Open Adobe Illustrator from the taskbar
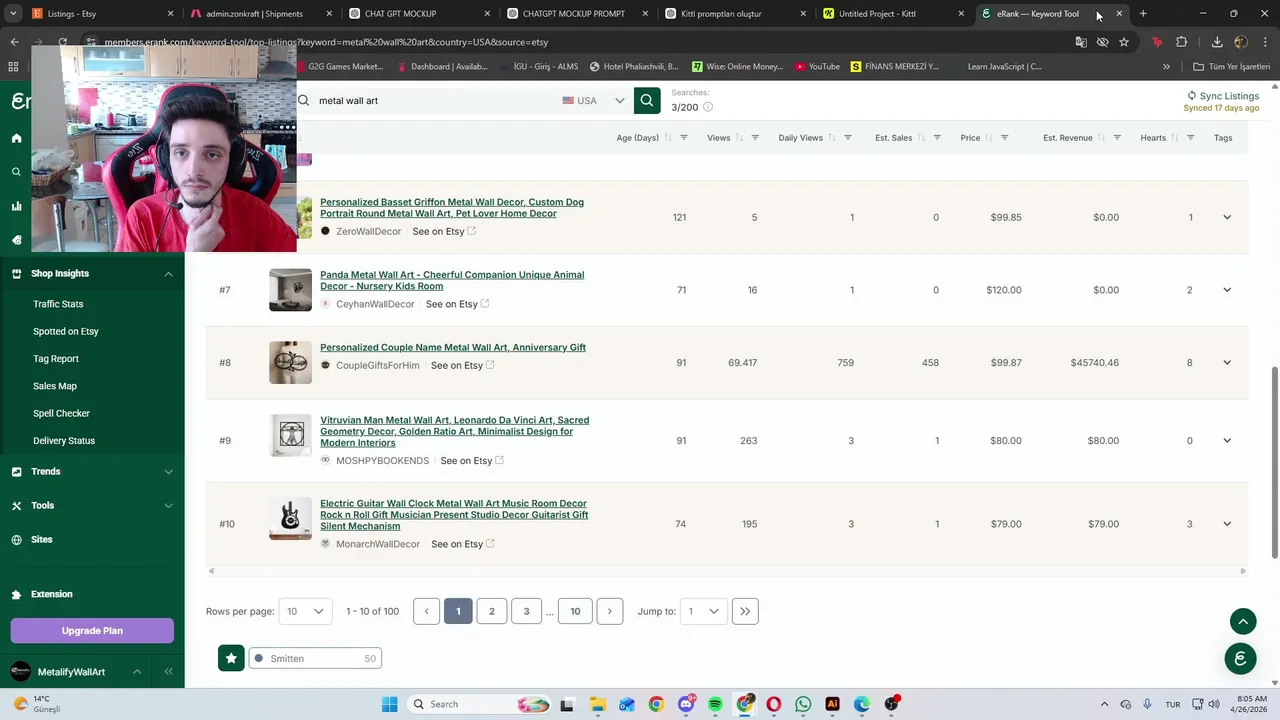 pyautogui.click(x=832, y=704)
